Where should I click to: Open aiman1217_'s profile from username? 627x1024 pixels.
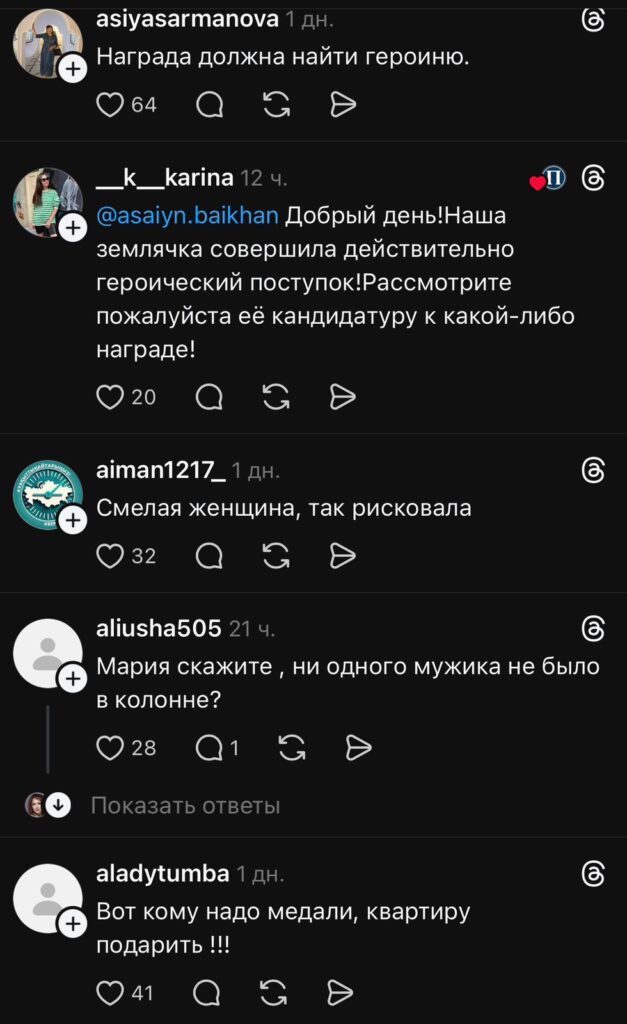tap(161, 470)
